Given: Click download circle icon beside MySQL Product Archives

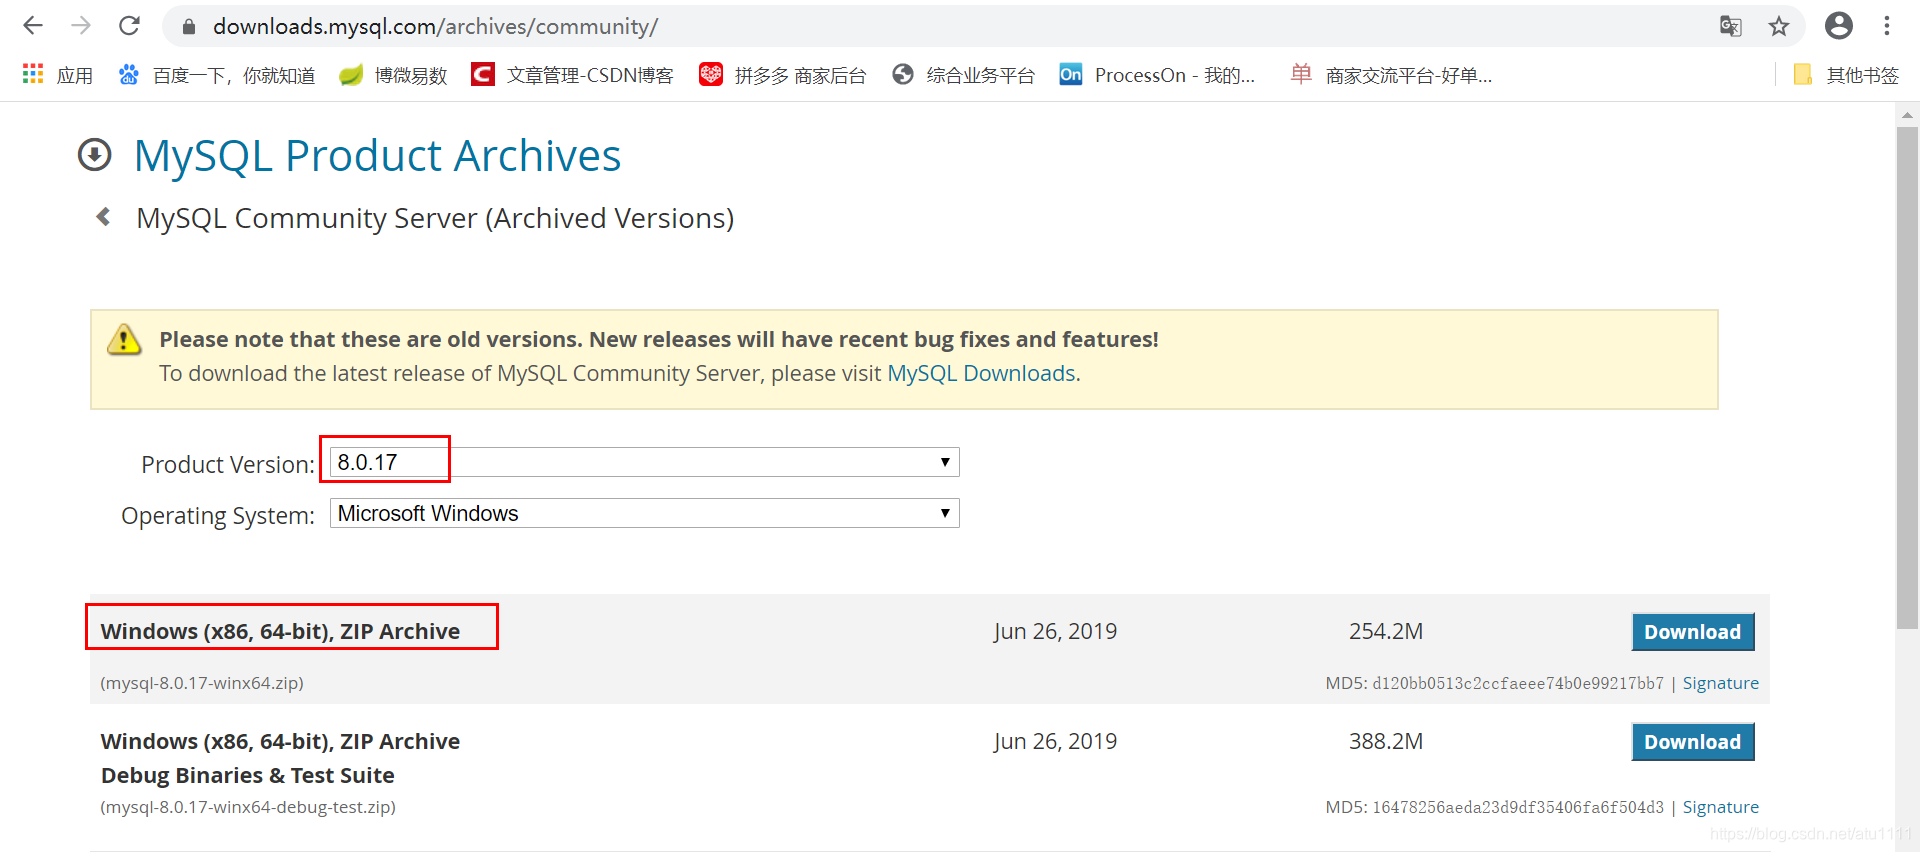Looking at the screenshot, I should pyautogui.click(x=95, y=155).
